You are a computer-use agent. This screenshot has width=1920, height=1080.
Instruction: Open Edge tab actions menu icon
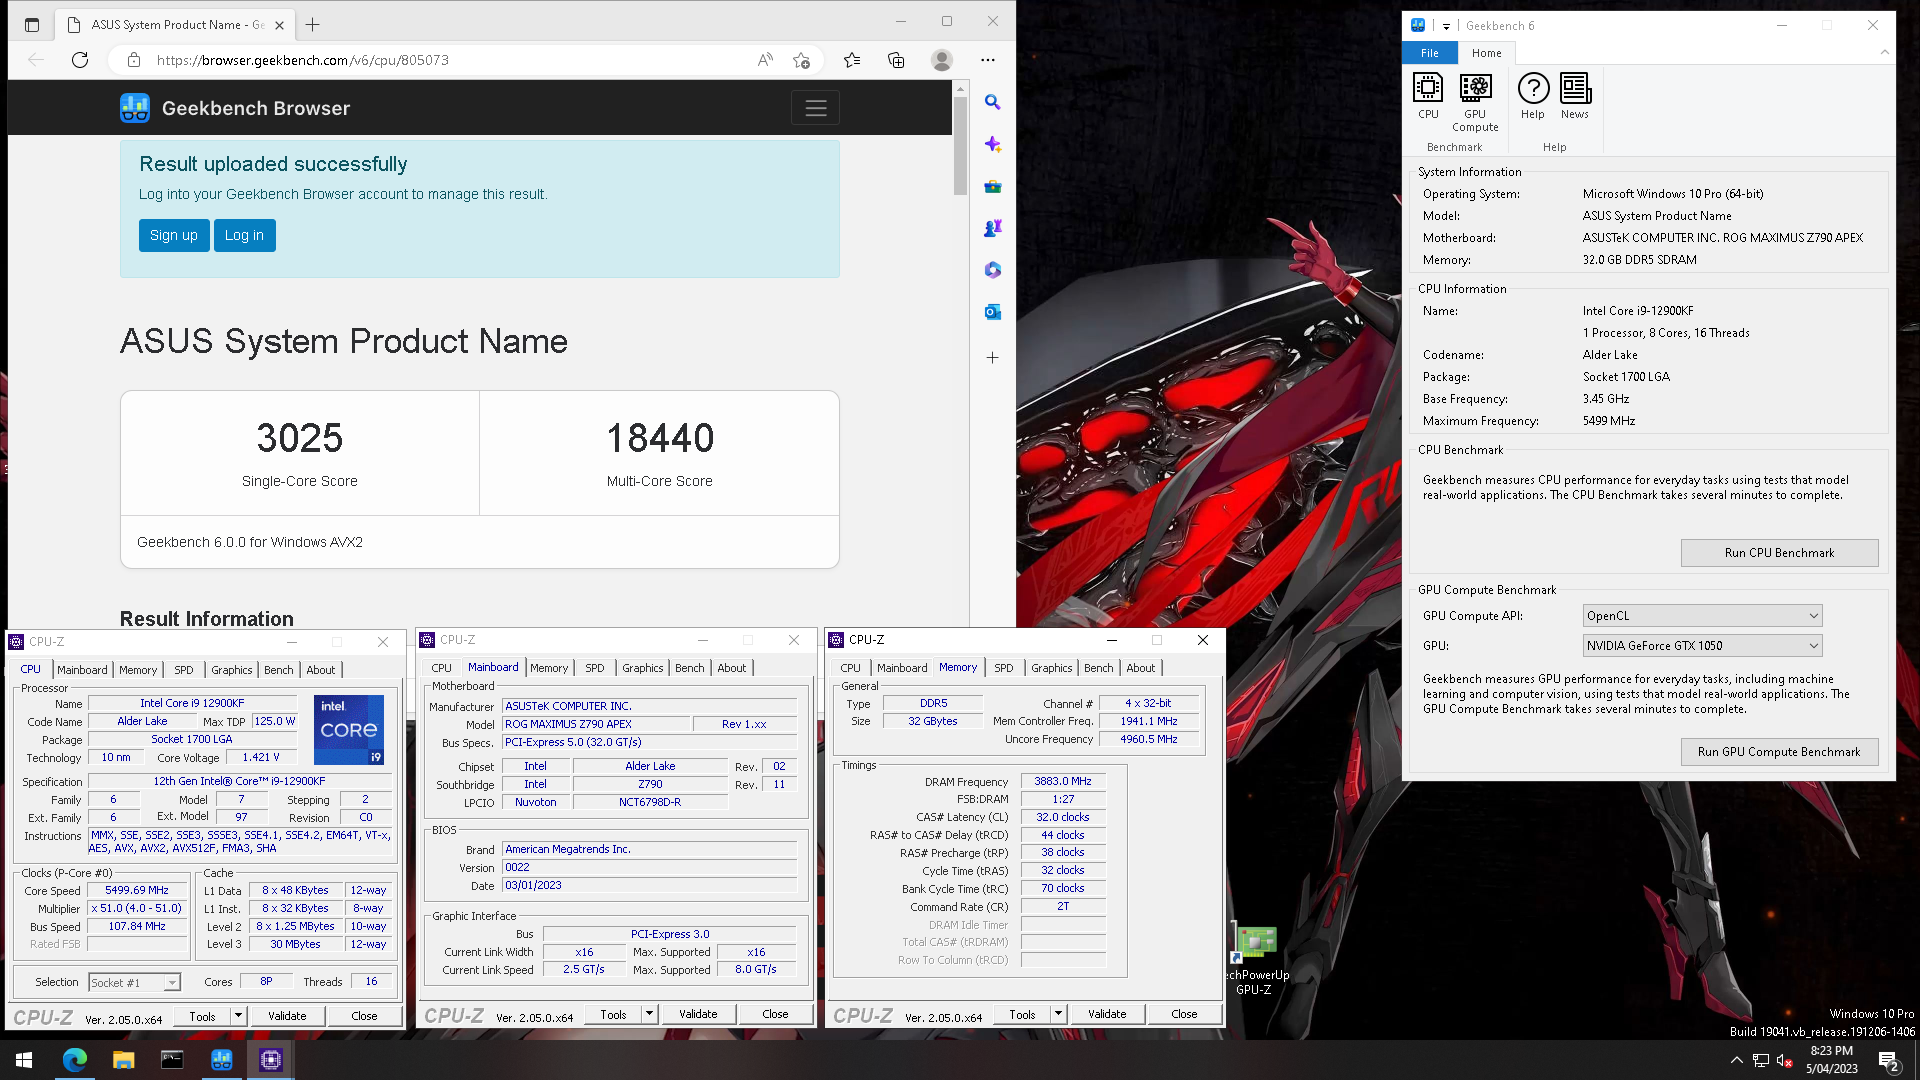[x=32, y=25]
